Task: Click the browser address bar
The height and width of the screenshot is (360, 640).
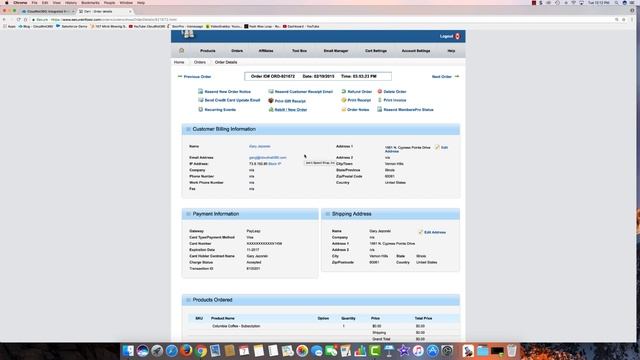Action: (x=318, y=20)
